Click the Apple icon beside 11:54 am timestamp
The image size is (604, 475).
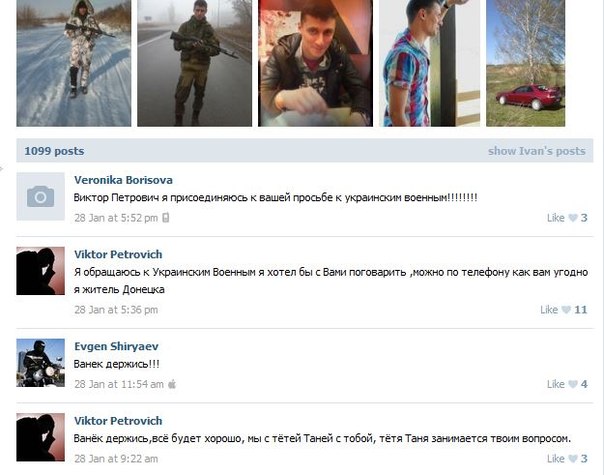(x=172, y=384)
